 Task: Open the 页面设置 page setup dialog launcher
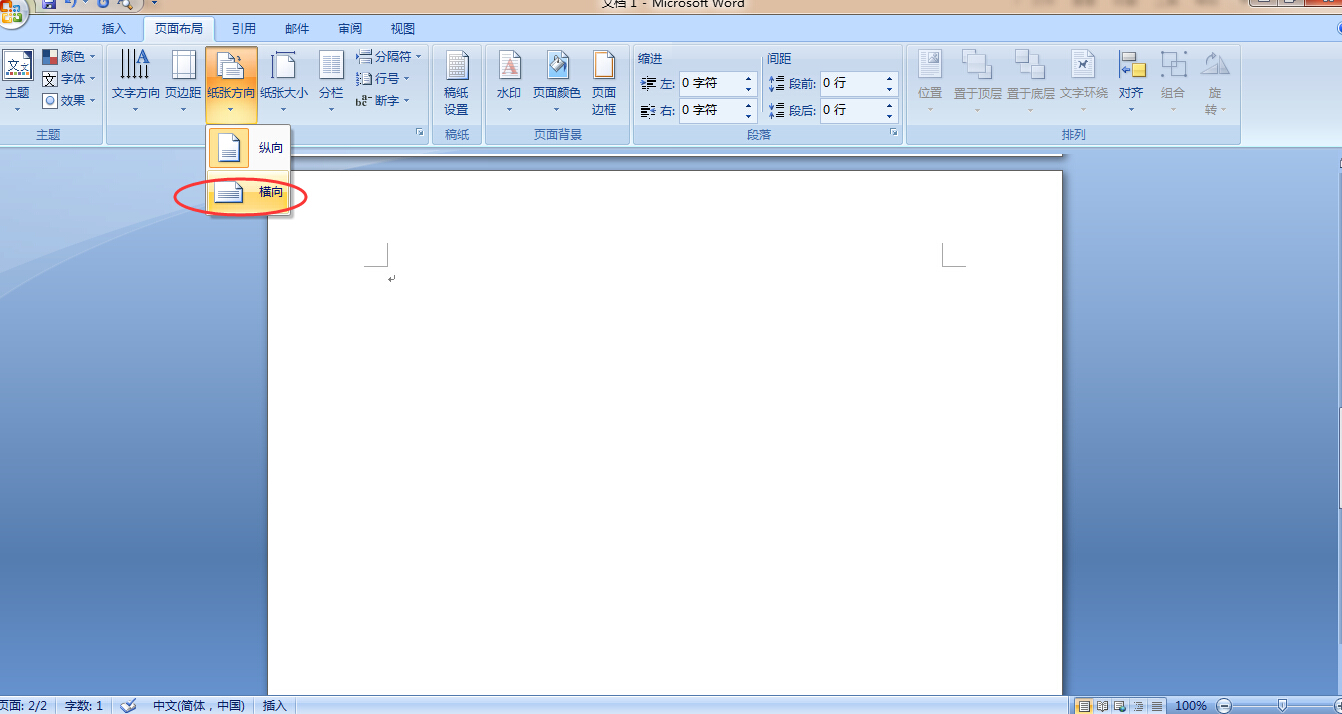coord(420,133)
